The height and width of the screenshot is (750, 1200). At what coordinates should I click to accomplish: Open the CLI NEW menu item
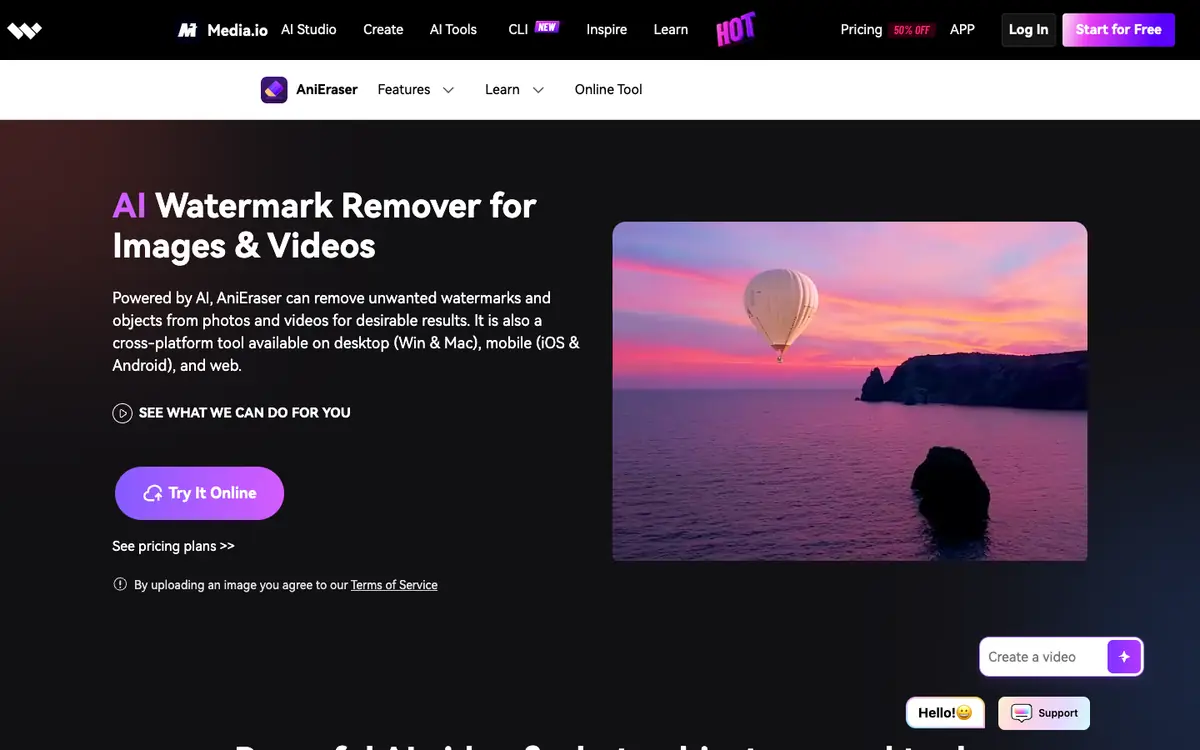(533, 29)
